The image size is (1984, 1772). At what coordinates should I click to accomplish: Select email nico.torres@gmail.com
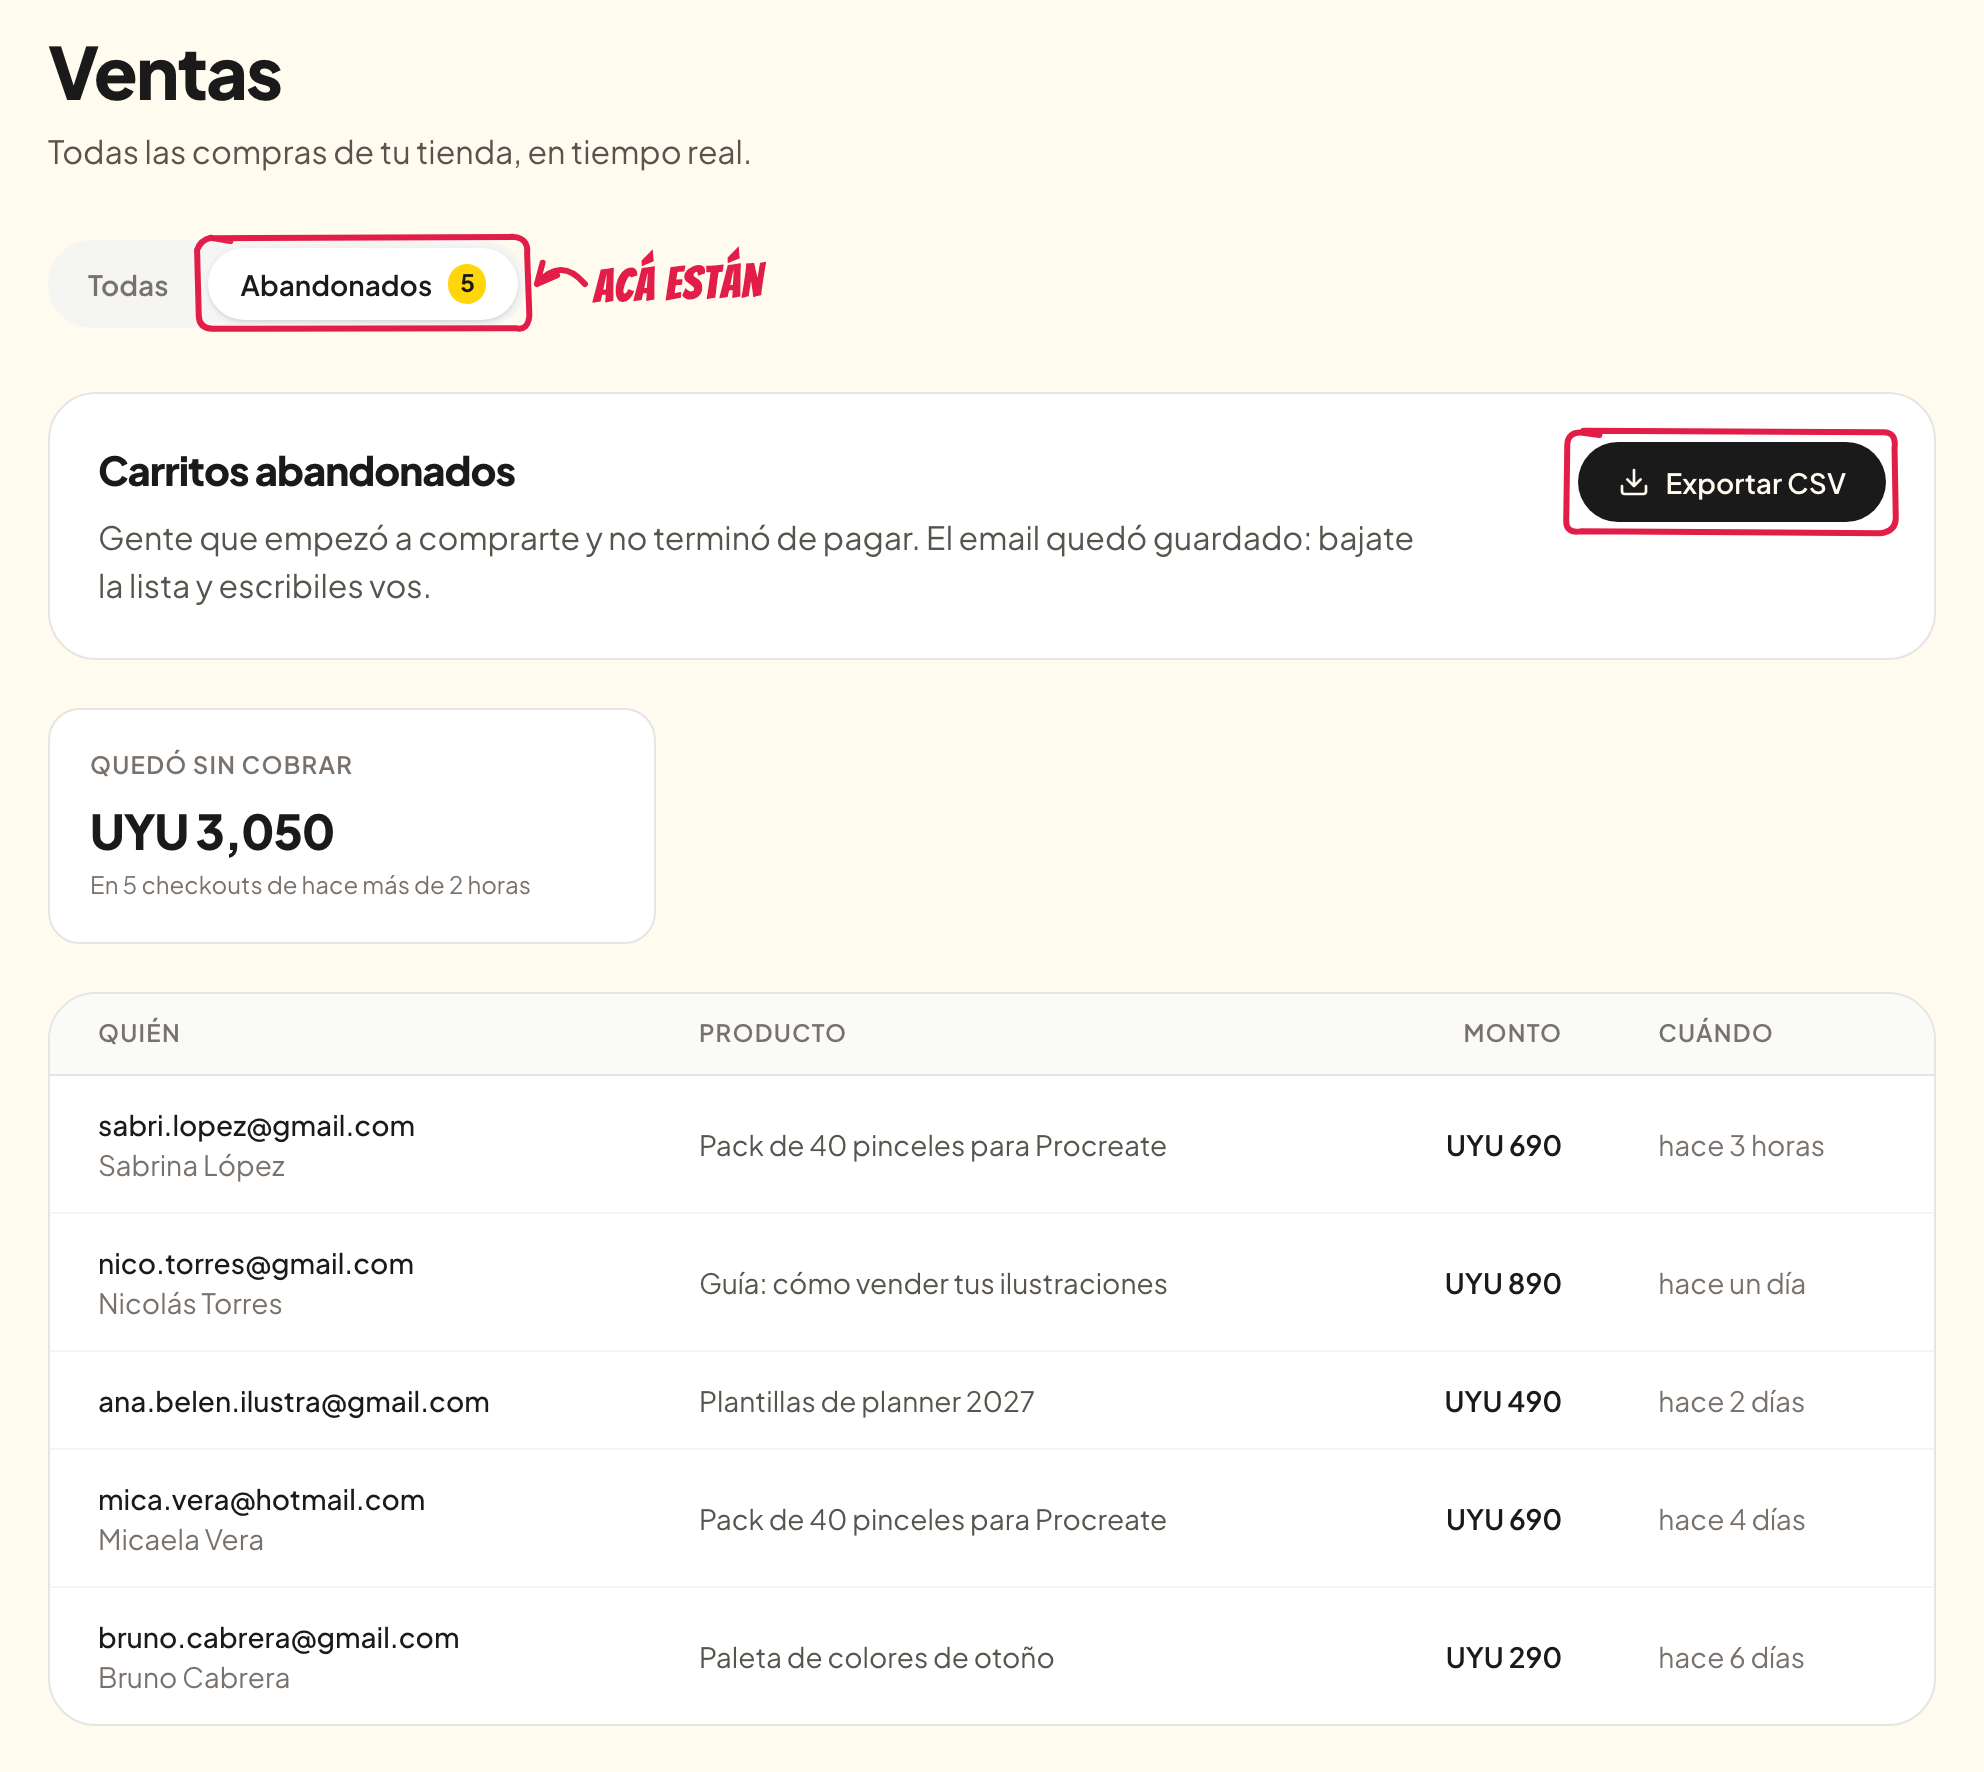point(256,1264)
